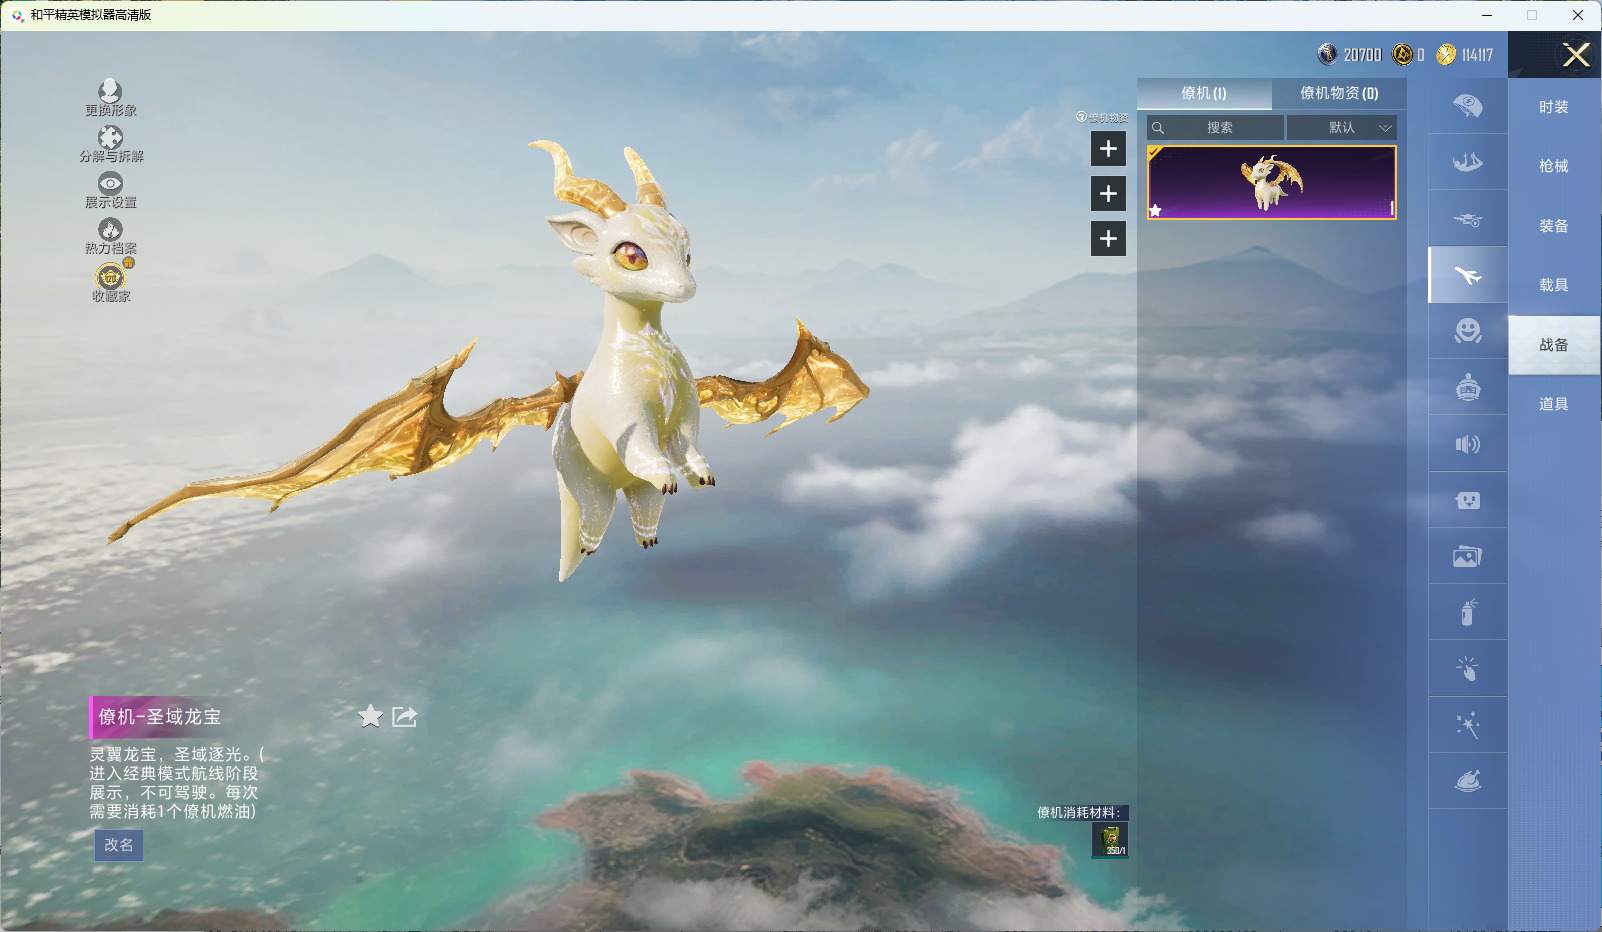Click the first plus slot under 僚机物资

click(x=1108, y=149)
